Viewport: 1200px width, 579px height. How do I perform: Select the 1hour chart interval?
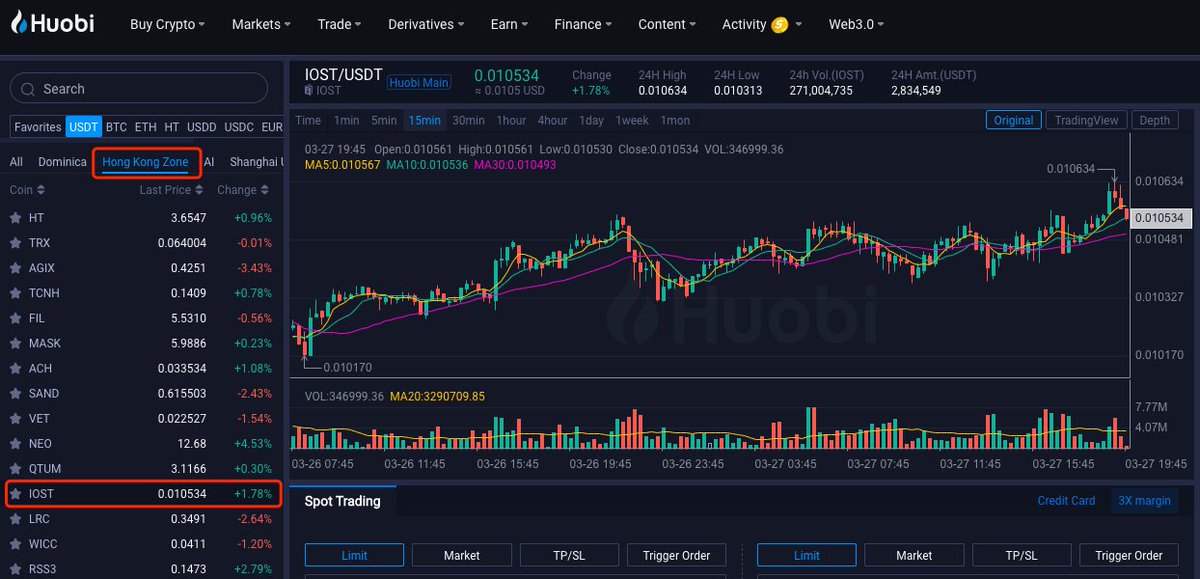coord(511,120)
